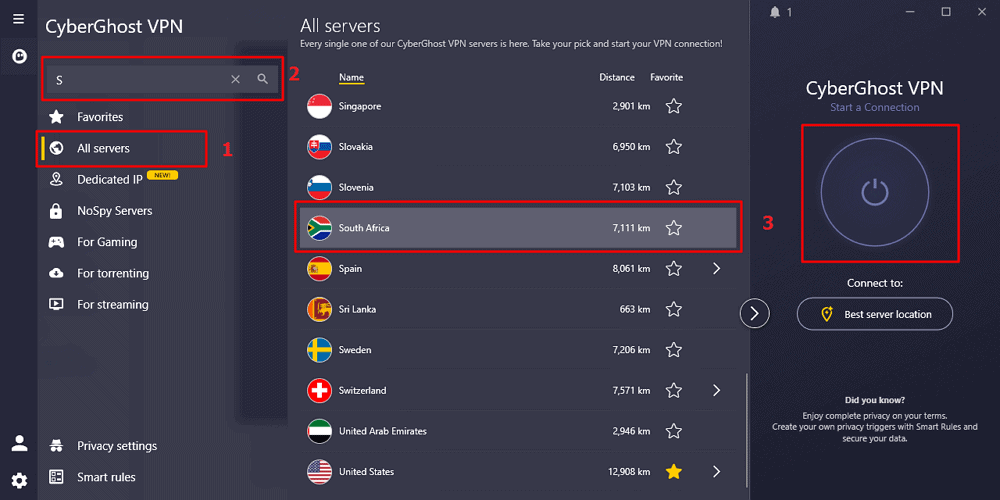
Task: Click the Best server location button
Action: tap(875, 314)
